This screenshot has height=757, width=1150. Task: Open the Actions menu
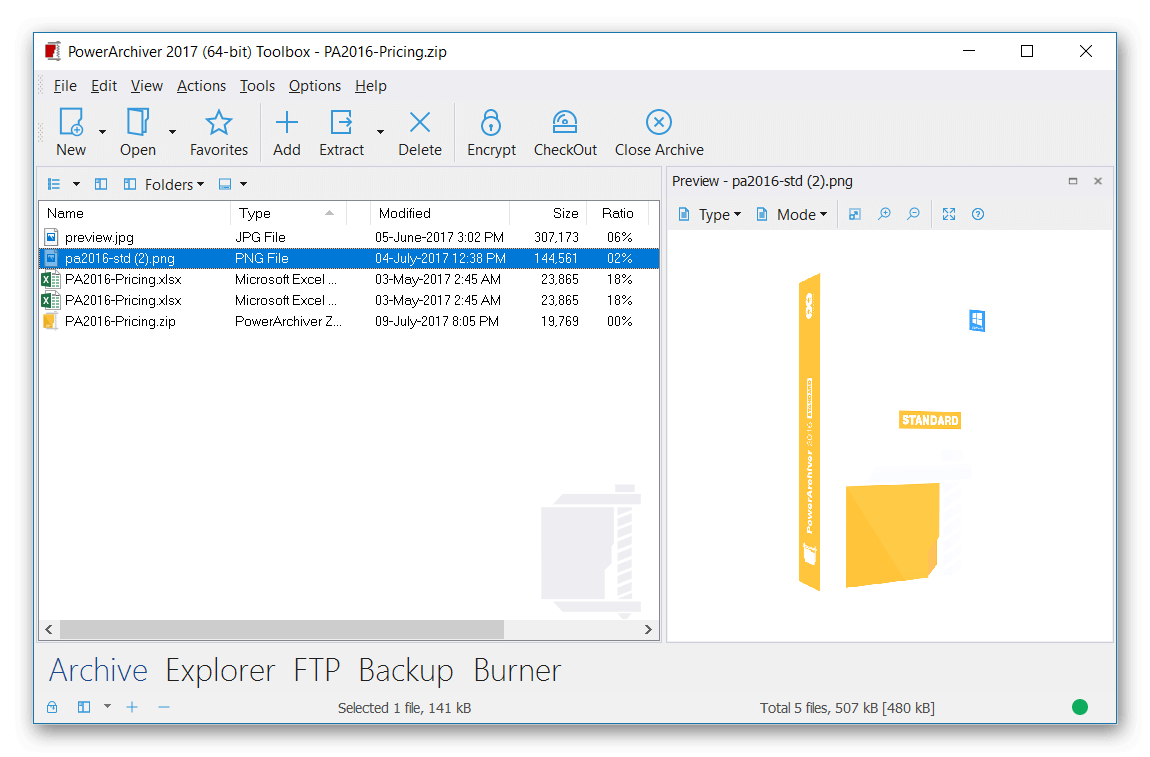point(201,86)
